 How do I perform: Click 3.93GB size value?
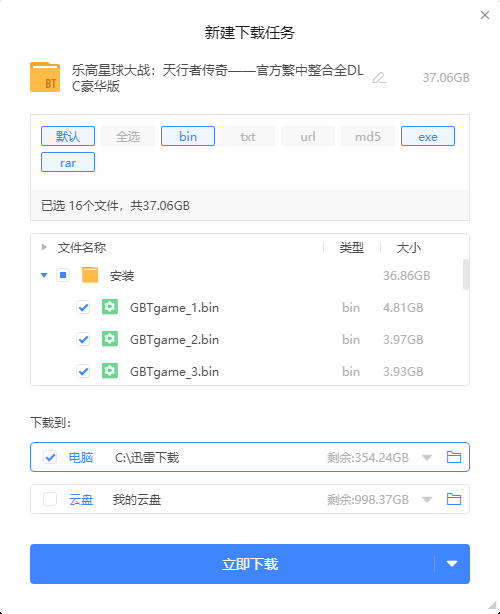(403, 371)
